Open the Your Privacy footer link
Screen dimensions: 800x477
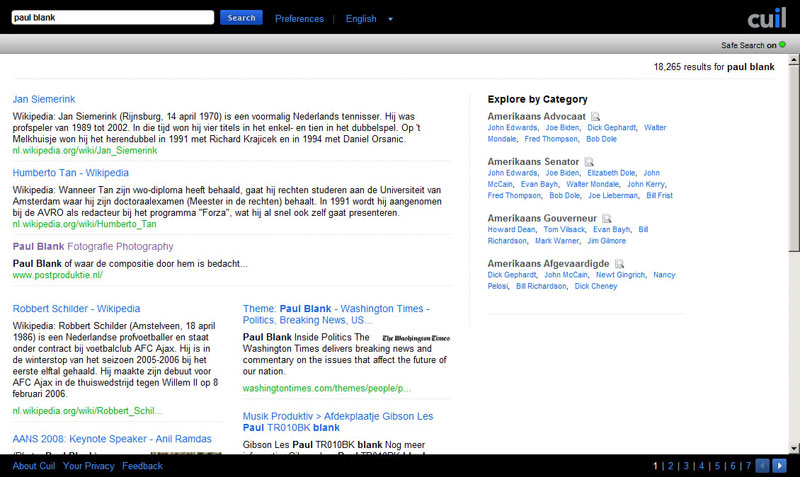click(88, 466)
